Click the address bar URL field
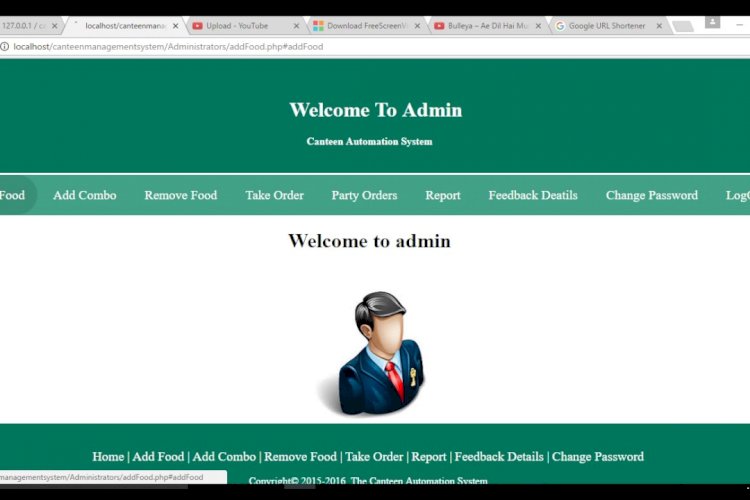The height and width of the screenshot is (500, 750). (168, 46)
